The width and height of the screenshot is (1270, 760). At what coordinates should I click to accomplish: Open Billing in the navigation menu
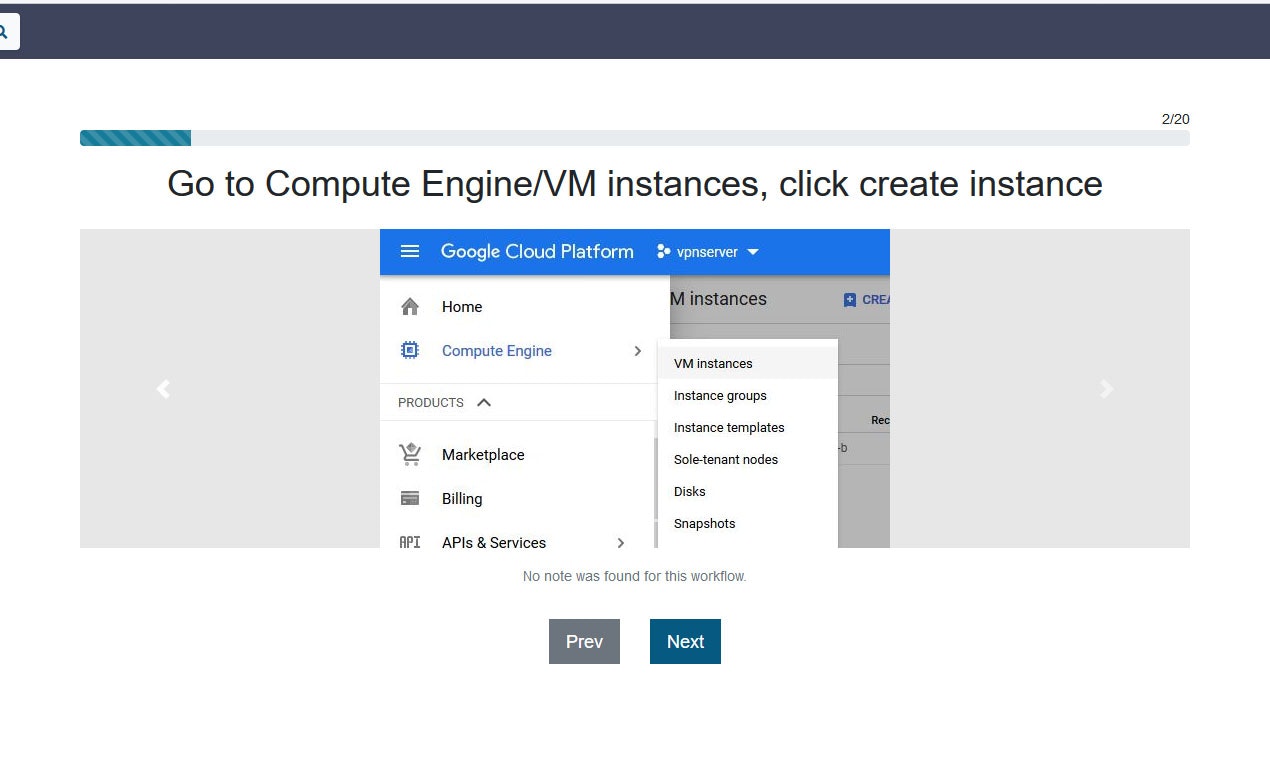point(462,499)
